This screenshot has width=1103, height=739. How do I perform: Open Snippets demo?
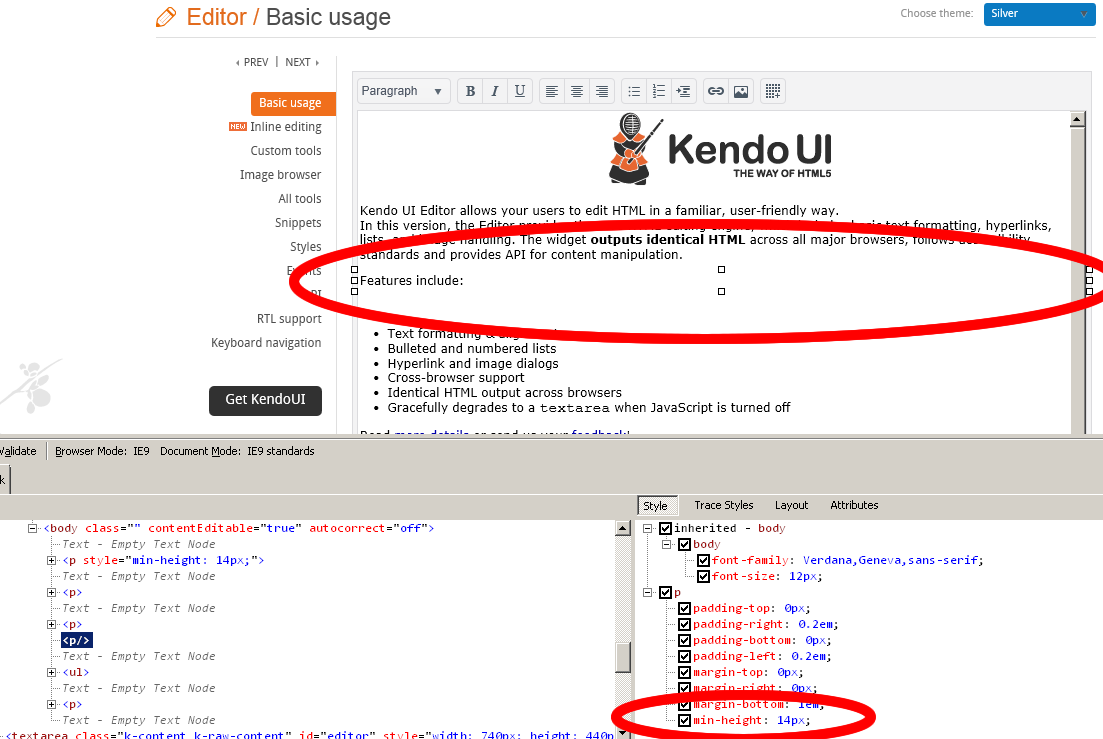[298, 223]
